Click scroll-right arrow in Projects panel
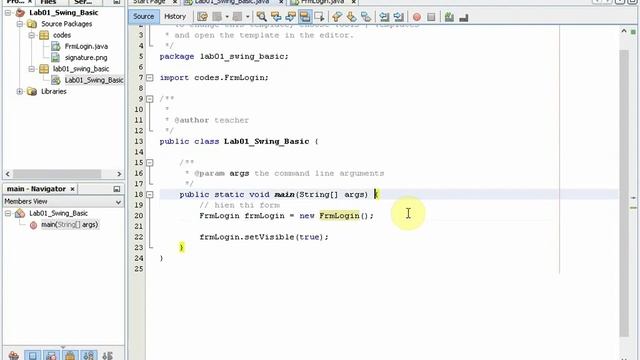 (x=119, y=174)
